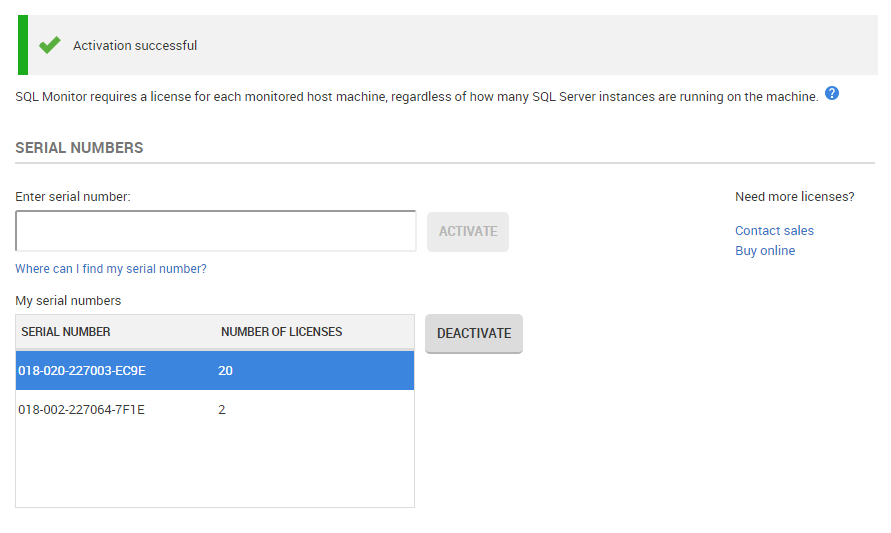Click the 'My serial numbers' label
The image size is (891, 533).
tap(68, 301)
